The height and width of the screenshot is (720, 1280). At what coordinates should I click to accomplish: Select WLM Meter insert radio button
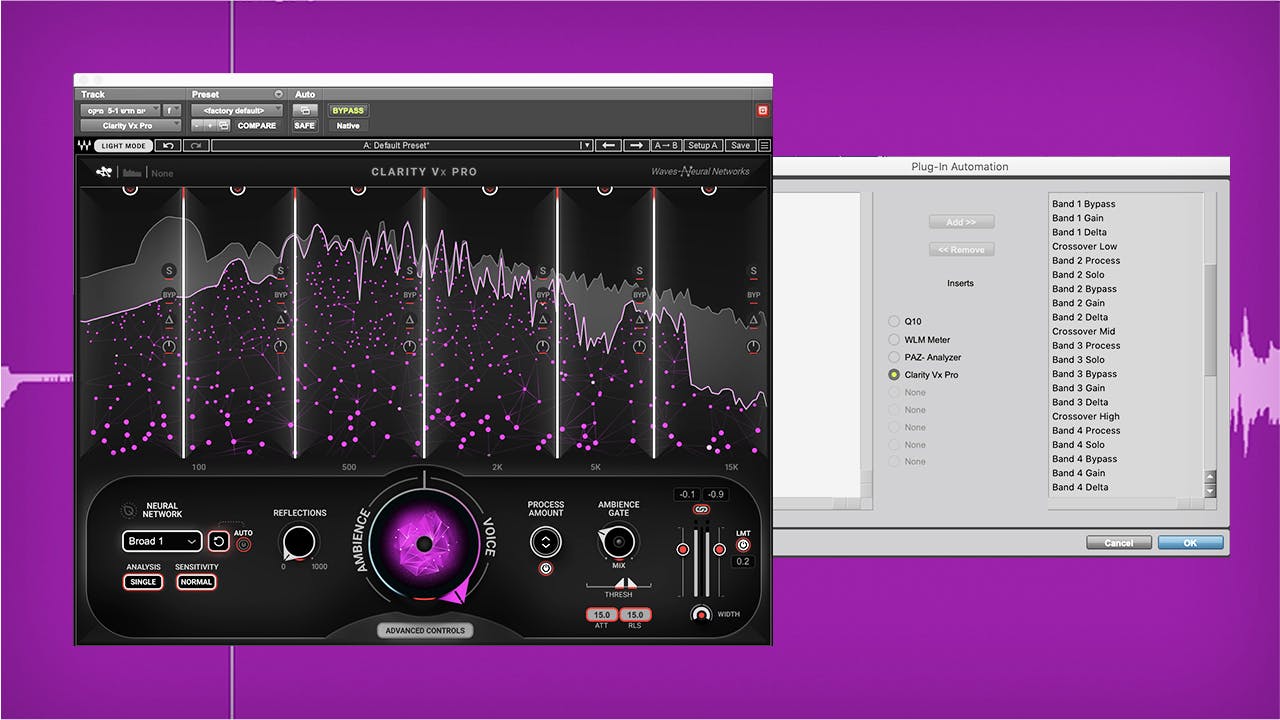coord(894,340)
